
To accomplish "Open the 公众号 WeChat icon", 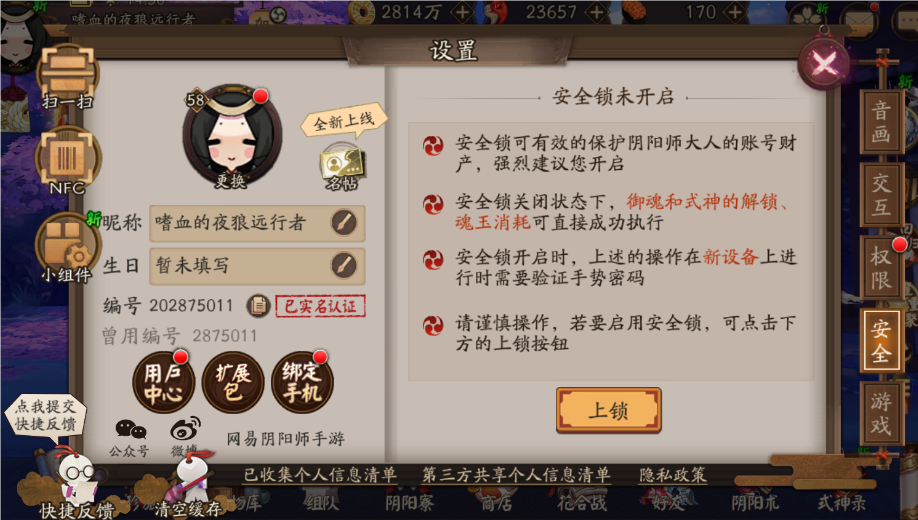I will (130, 438).
